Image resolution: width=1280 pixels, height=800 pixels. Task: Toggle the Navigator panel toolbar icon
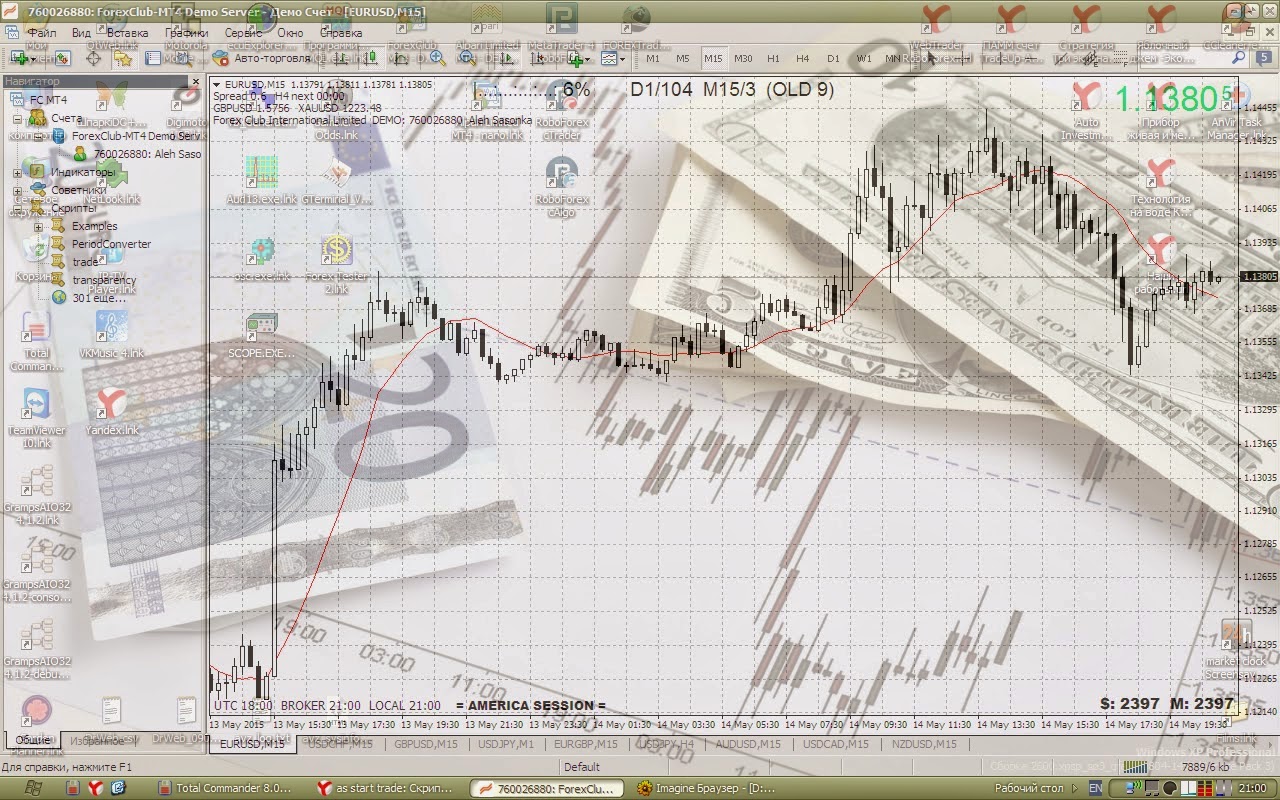(123, 59)
